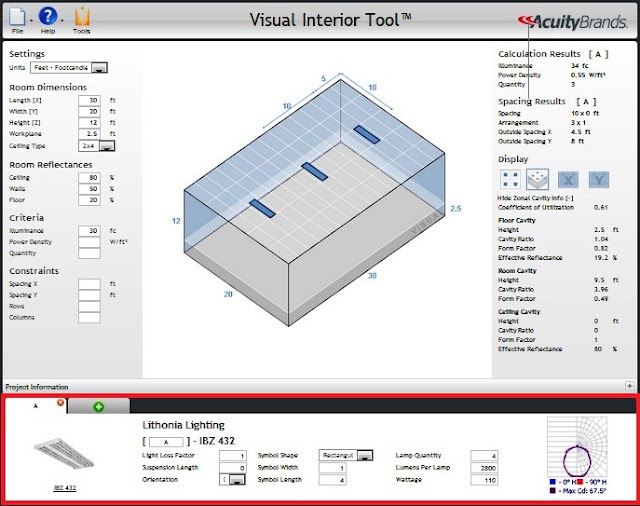640x506 pixels.
Task: Click the Arrangement value 3 x 1
Action: (x=578, y=122)
